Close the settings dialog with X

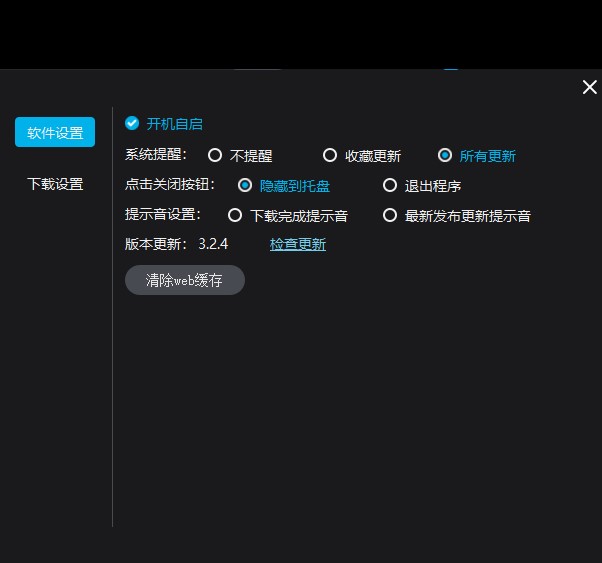(589, 87)
